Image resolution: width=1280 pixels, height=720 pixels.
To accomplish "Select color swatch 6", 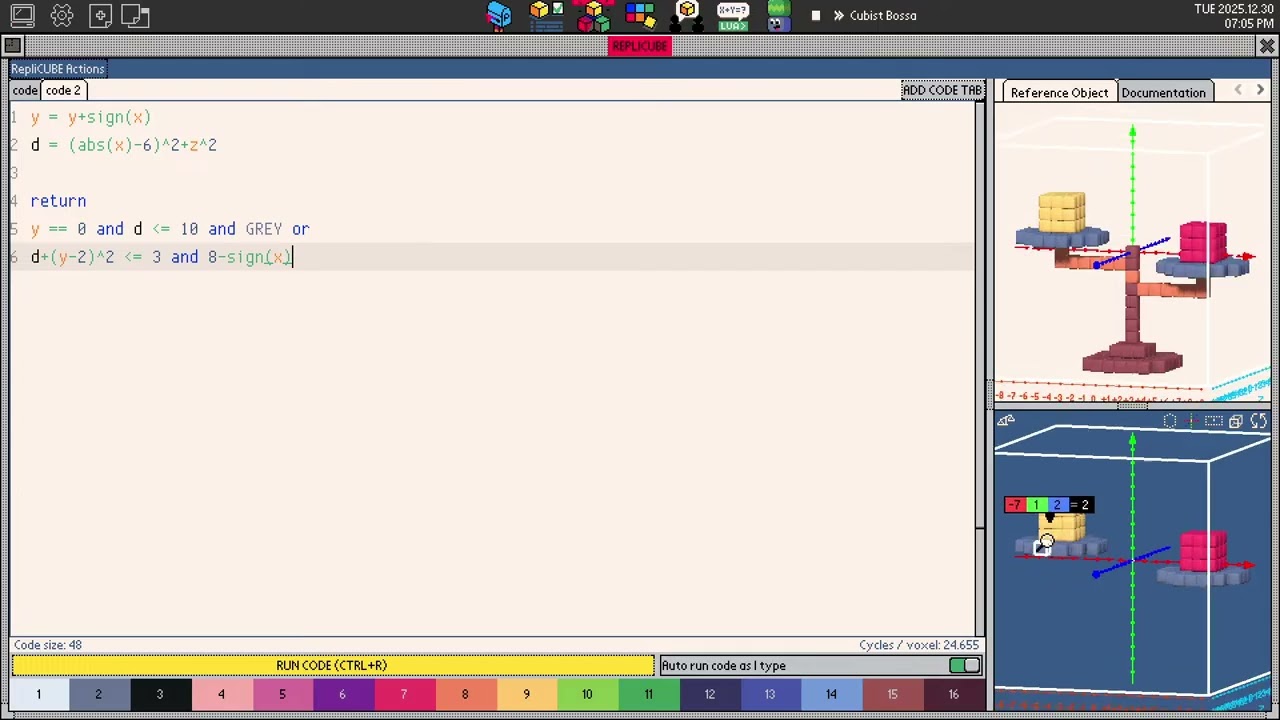I will point(342,694).
